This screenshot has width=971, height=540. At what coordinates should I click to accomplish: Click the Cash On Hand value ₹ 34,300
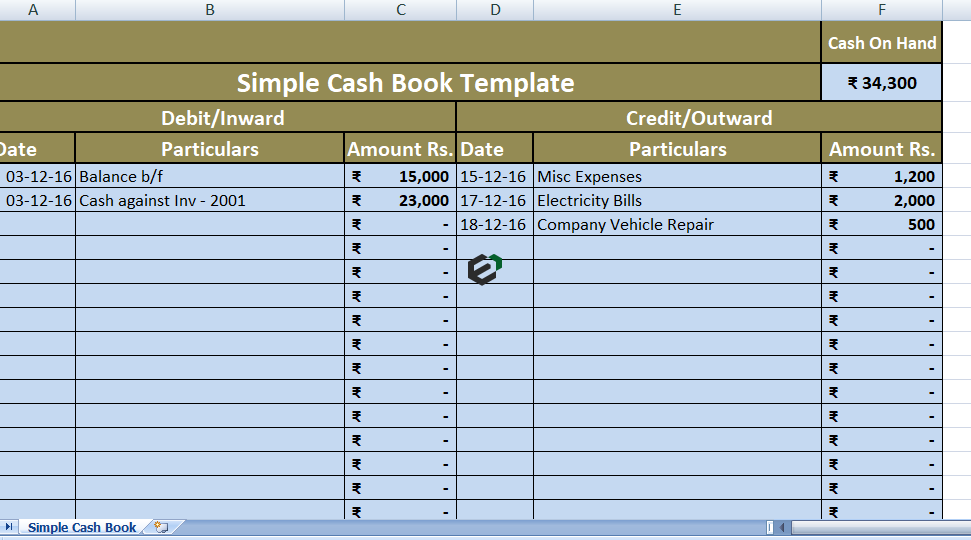tap(881, 83)
